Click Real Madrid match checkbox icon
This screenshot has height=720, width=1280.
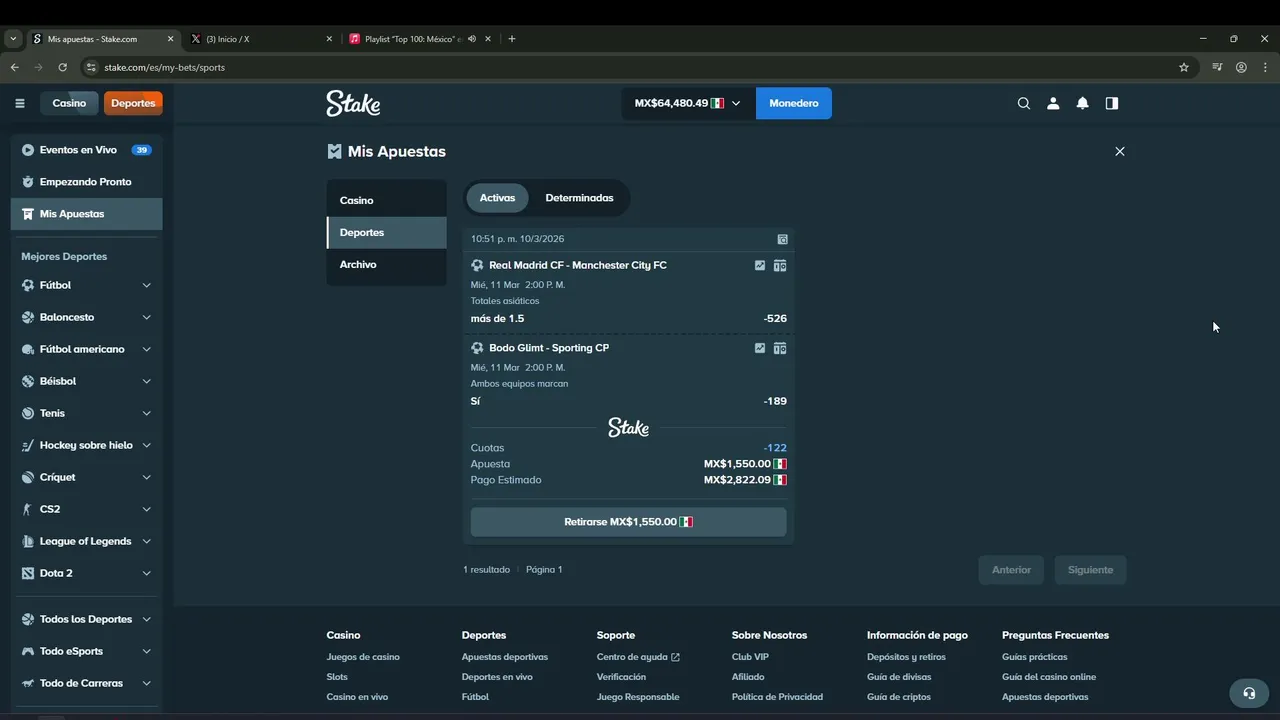[x=760, y=265]
